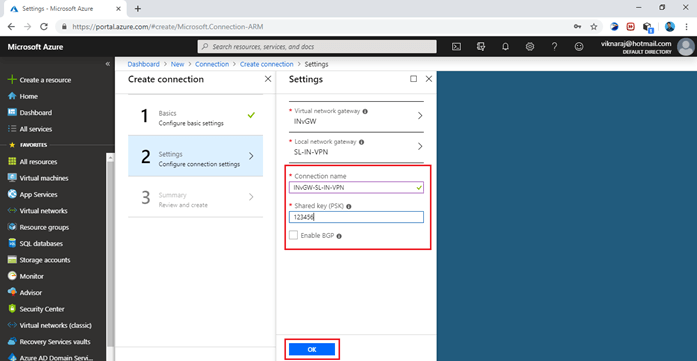
Task: Open the saved passwords key icon
Action: point(577,27)
